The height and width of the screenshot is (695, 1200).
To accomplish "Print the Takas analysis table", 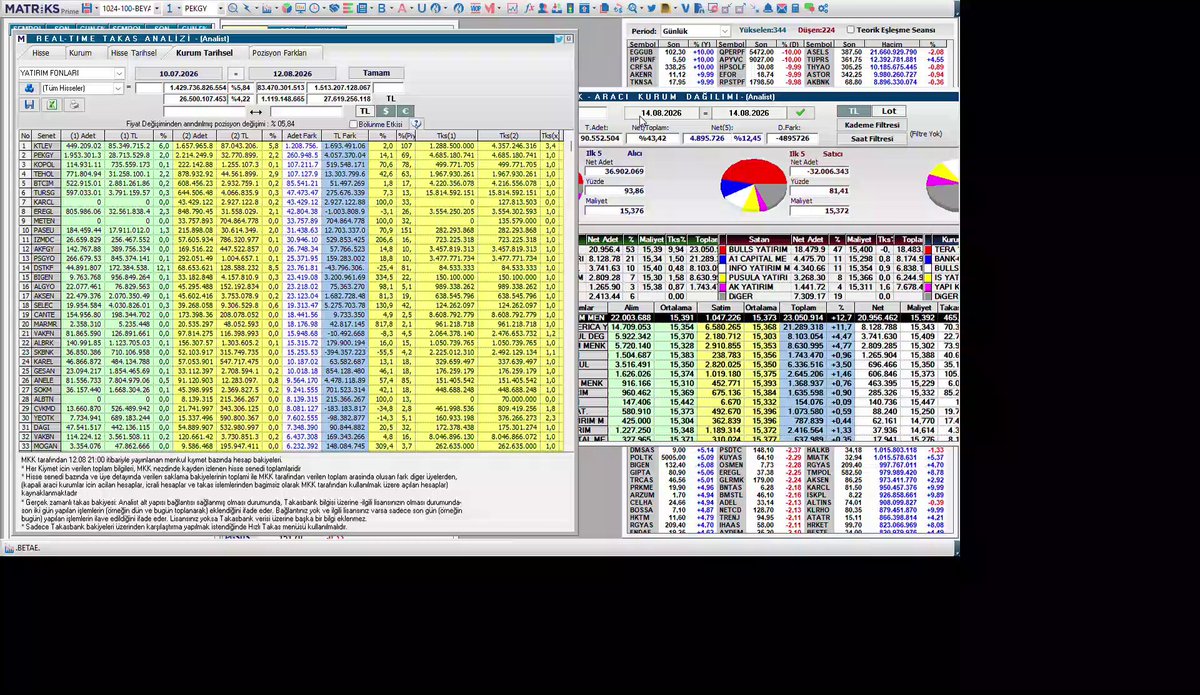I will coord(74,104).
